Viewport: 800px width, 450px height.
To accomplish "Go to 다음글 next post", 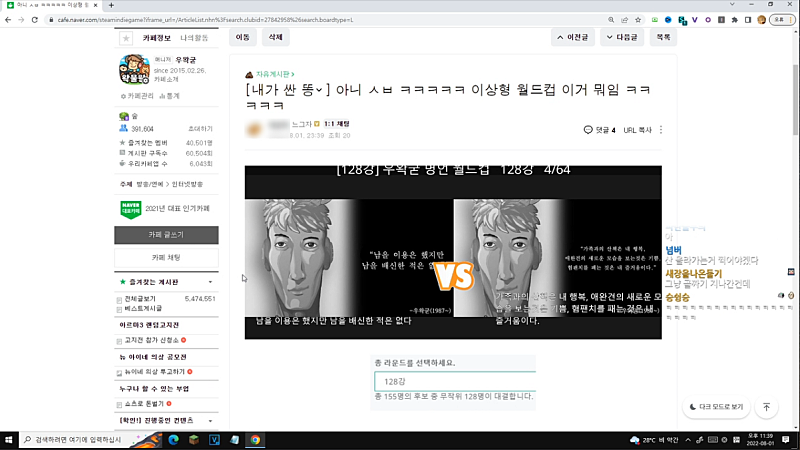I will 622,37.
